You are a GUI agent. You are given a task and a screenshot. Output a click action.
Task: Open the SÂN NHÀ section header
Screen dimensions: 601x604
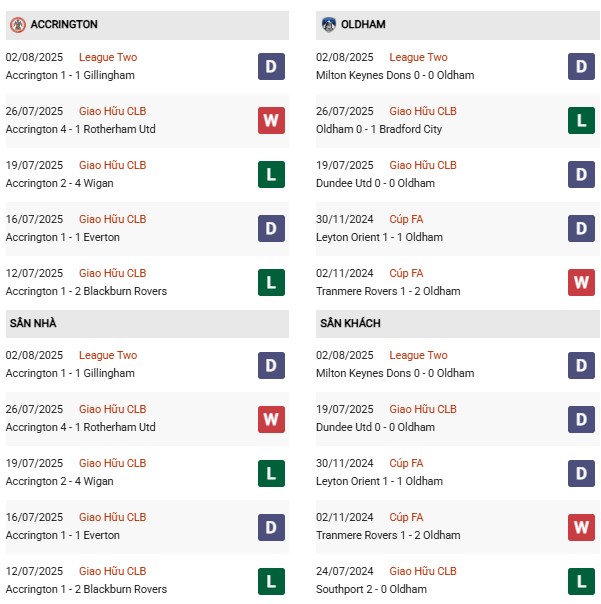(x=36, y=323)
